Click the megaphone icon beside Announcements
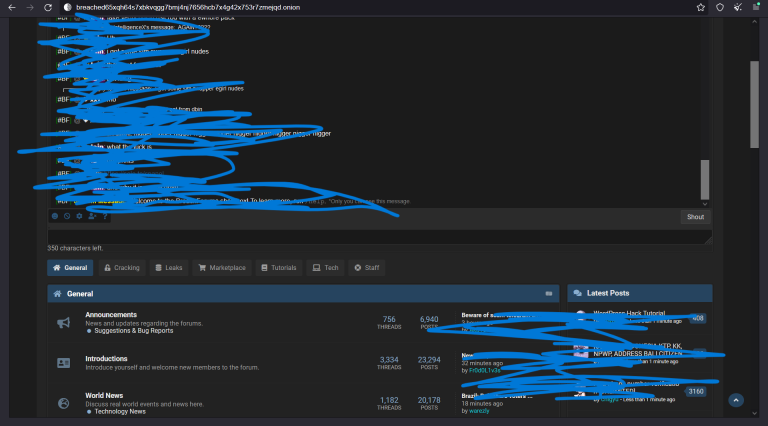 coord(63,322)
